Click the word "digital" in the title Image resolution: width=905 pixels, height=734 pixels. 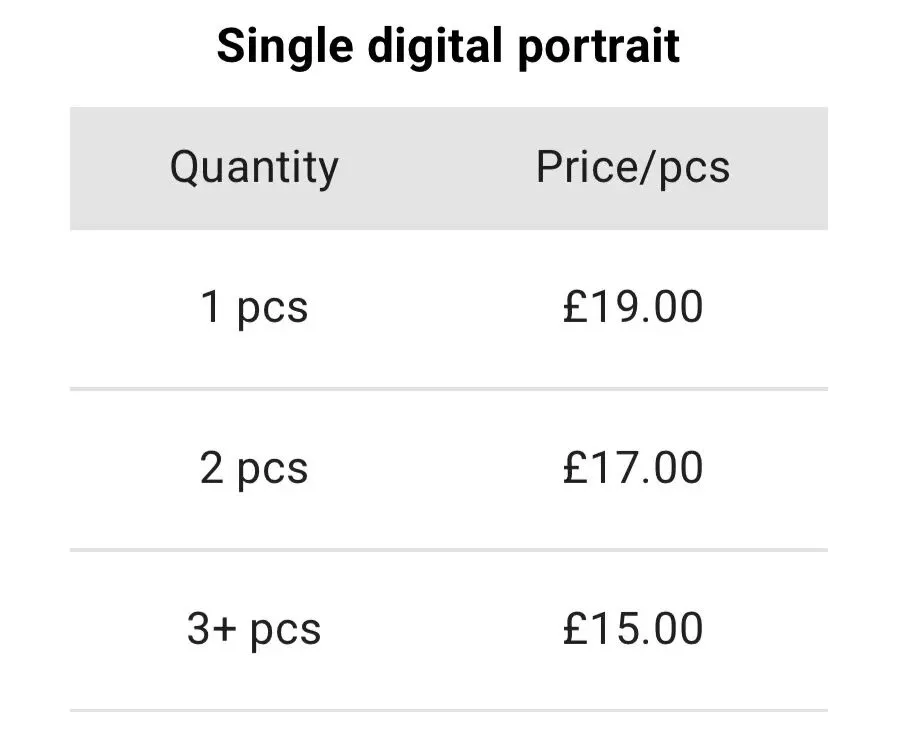click(x=435, y=45)
